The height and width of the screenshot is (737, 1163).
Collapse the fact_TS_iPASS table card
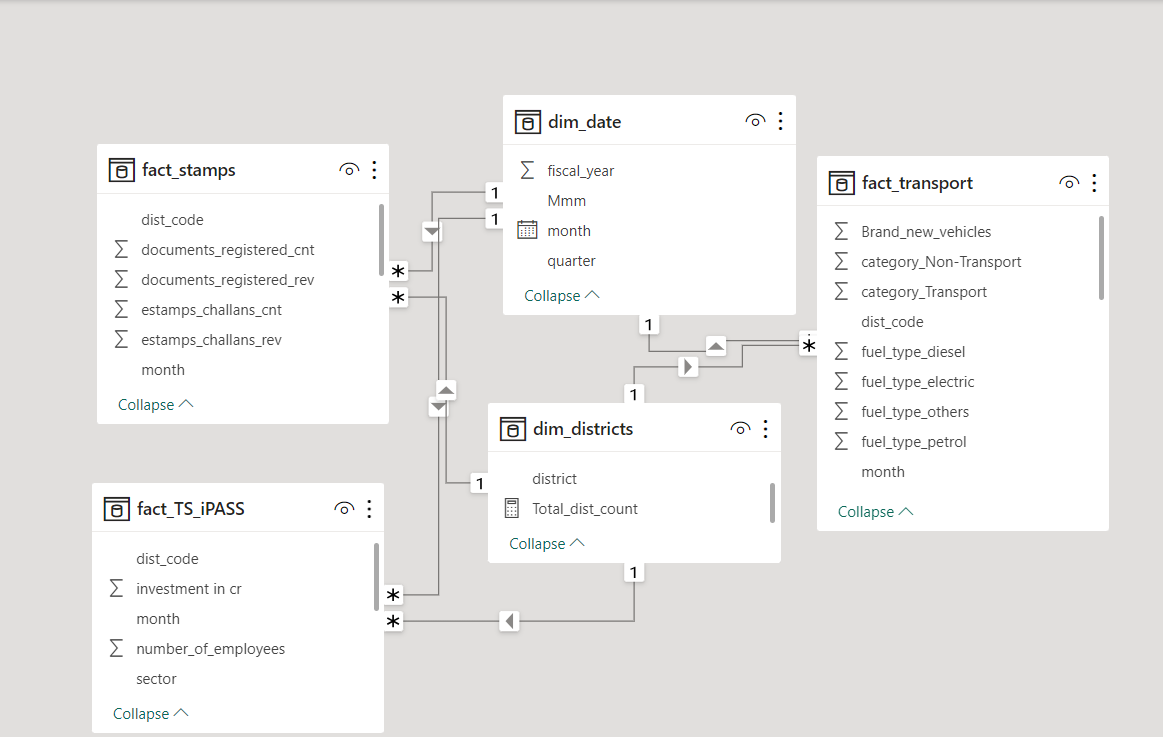click(150, 713)
